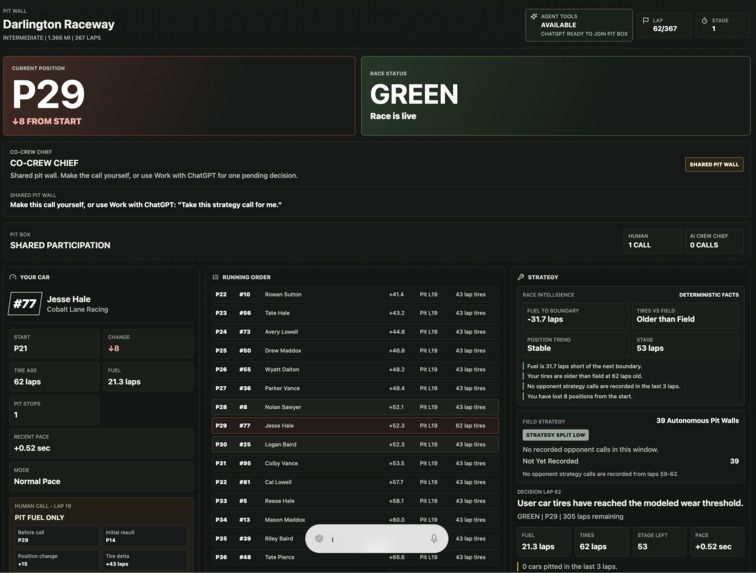Click the microphone icon in the floating bar
The width and height of the screenshot is (756, 573).
point(434,539)
